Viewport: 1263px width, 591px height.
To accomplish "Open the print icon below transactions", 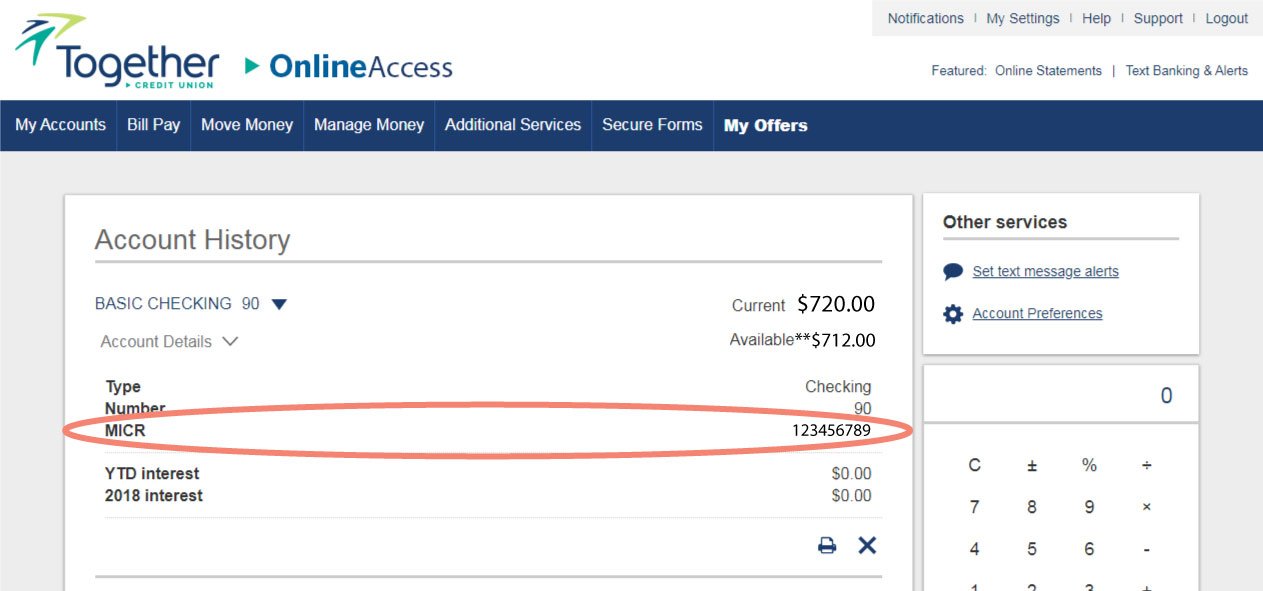I will tap(826, 545).
